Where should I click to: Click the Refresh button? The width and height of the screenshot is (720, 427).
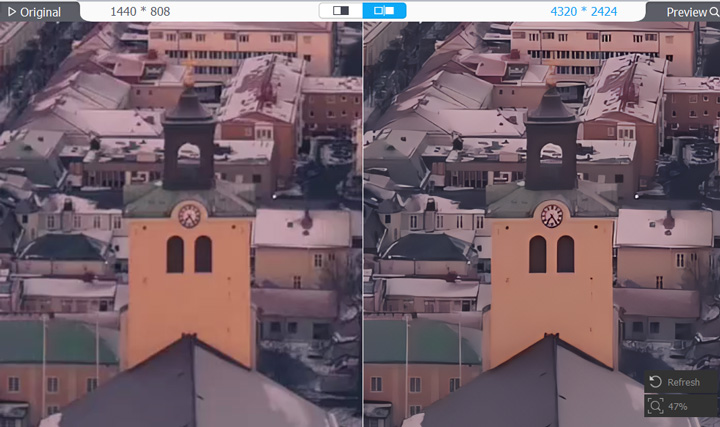[682, 382]
